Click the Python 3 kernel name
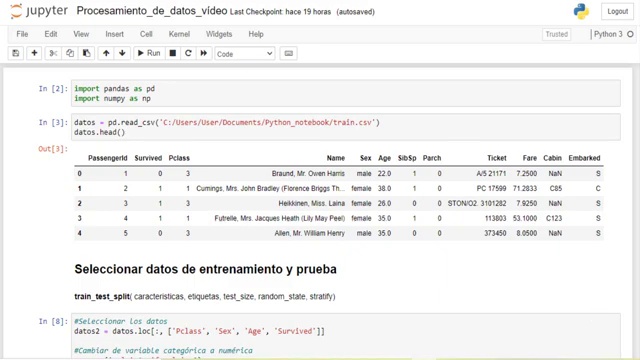This screenshot has height=360, width=640. click(x=608, y=34)
